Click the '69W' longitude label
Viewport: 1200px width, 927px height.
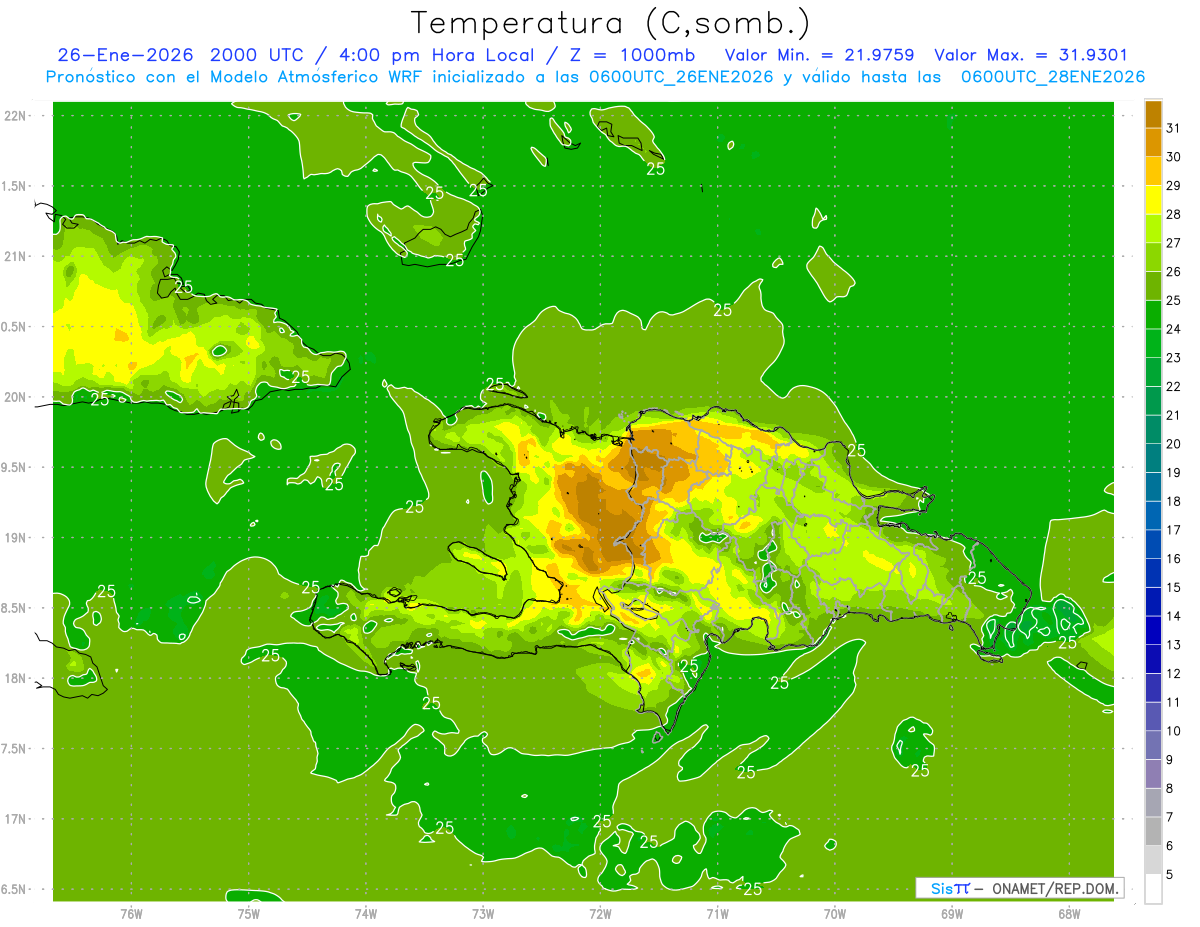[951, 913]
